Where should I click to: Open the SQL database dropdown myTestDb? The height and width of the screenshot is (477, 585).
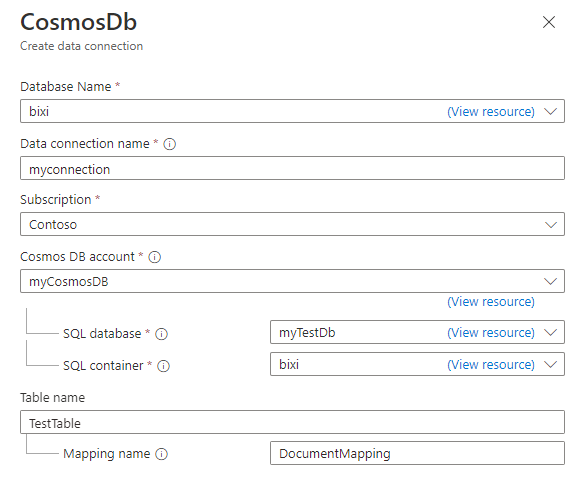417,332
